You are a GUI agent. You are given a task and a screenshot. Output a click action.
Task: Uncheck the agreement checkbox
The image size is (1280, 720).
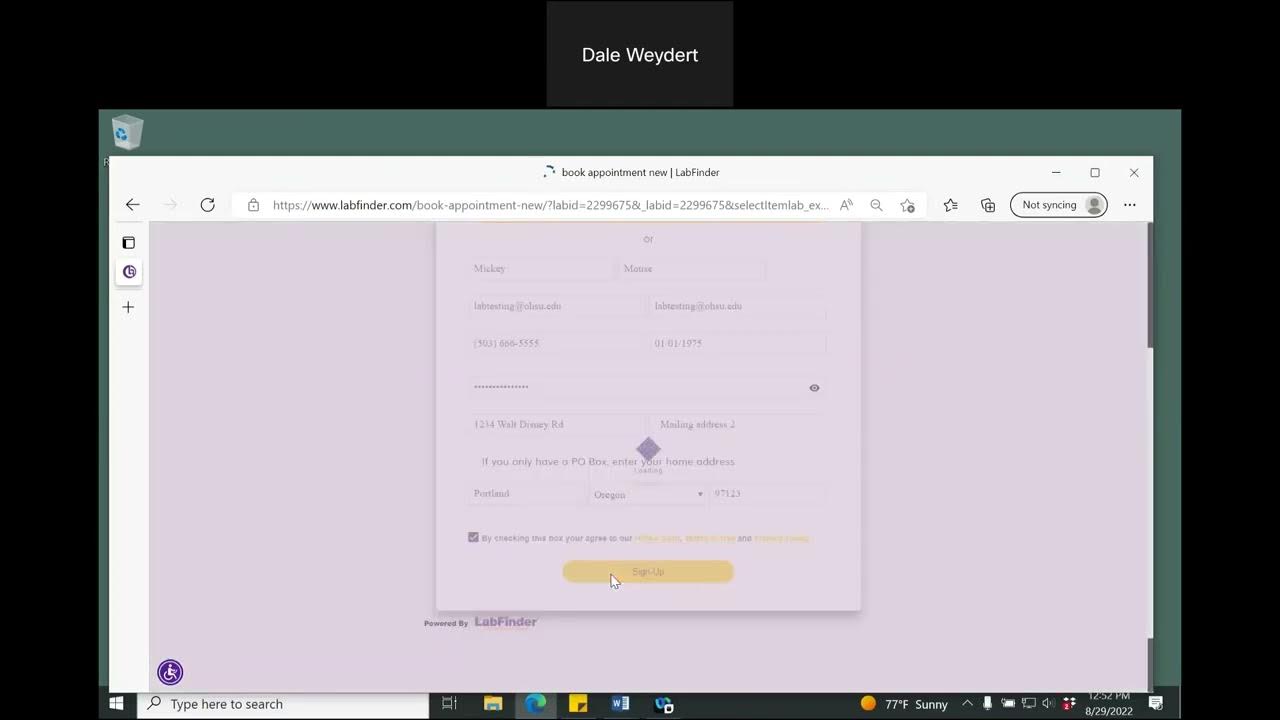coord(473,537)
